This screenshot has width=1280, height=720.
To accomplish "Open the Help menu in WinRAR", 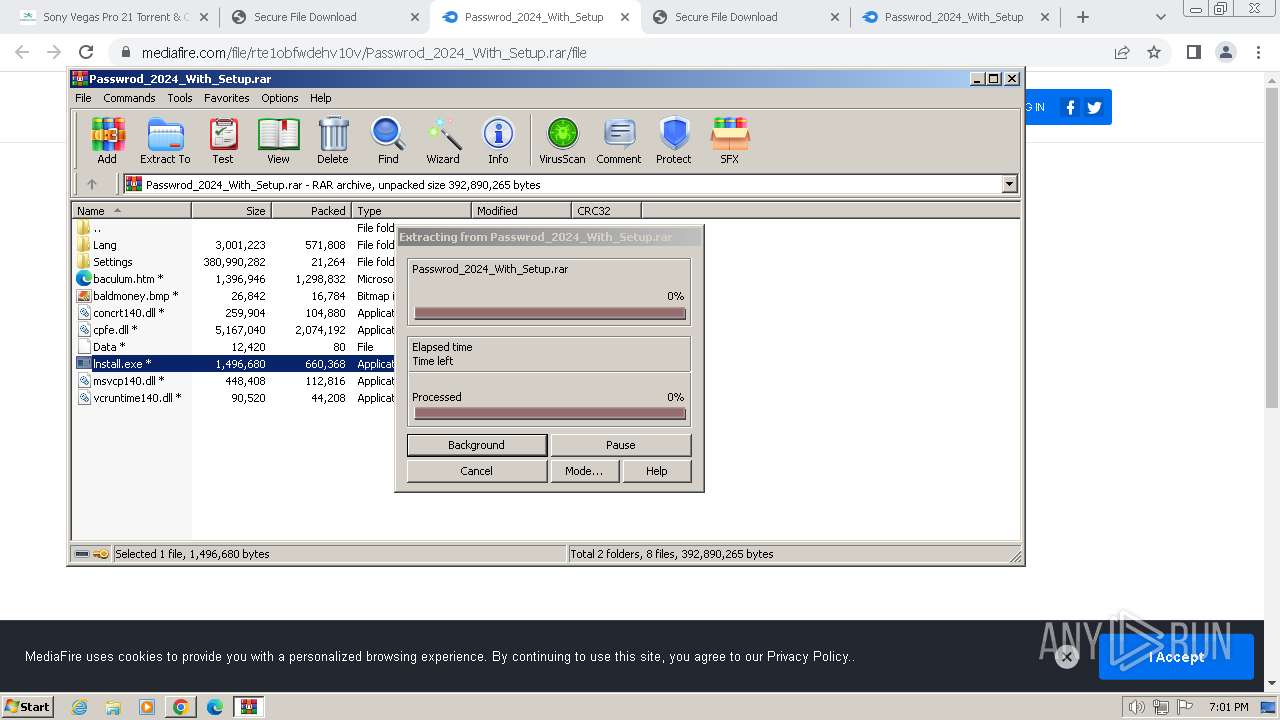I will 321,98.
